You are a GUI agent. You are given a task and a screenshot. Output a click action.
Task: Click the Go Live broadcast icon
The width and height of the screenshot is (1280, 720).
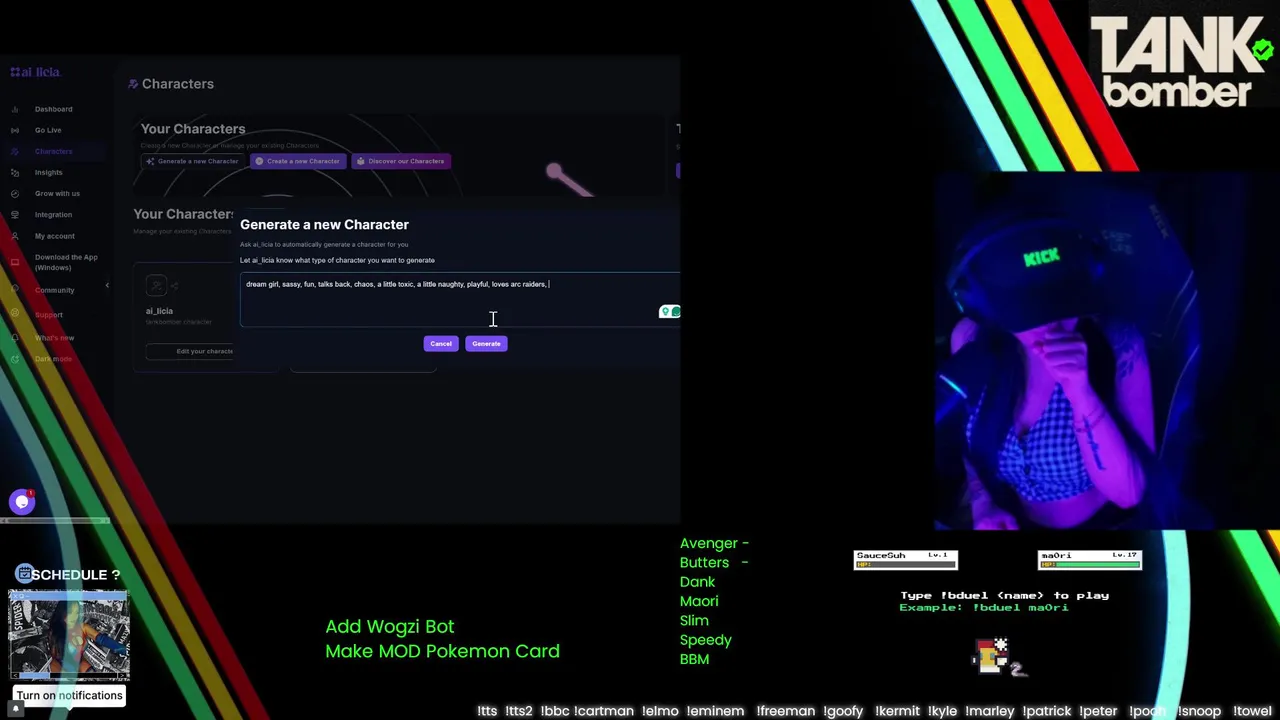[14, 130]
